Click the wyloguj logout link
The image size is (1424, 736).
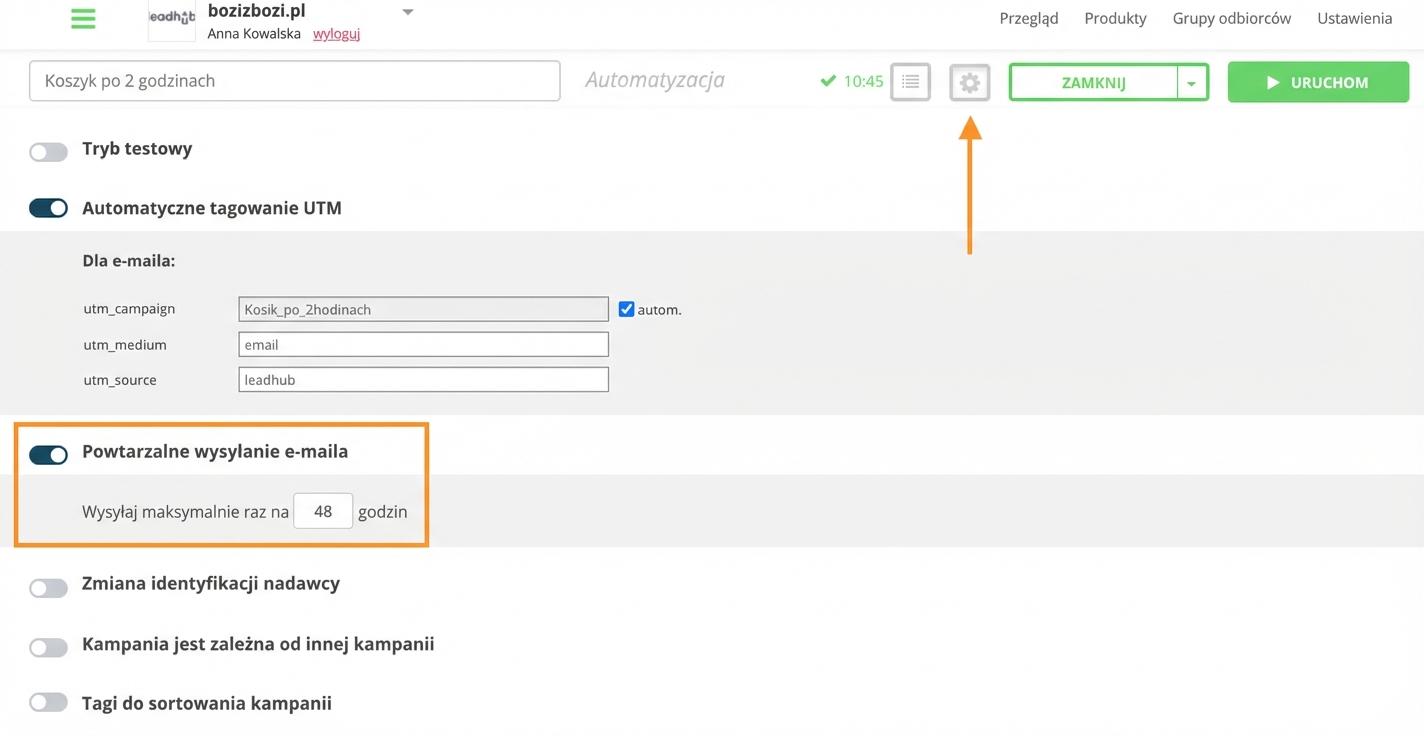point(336,33)
